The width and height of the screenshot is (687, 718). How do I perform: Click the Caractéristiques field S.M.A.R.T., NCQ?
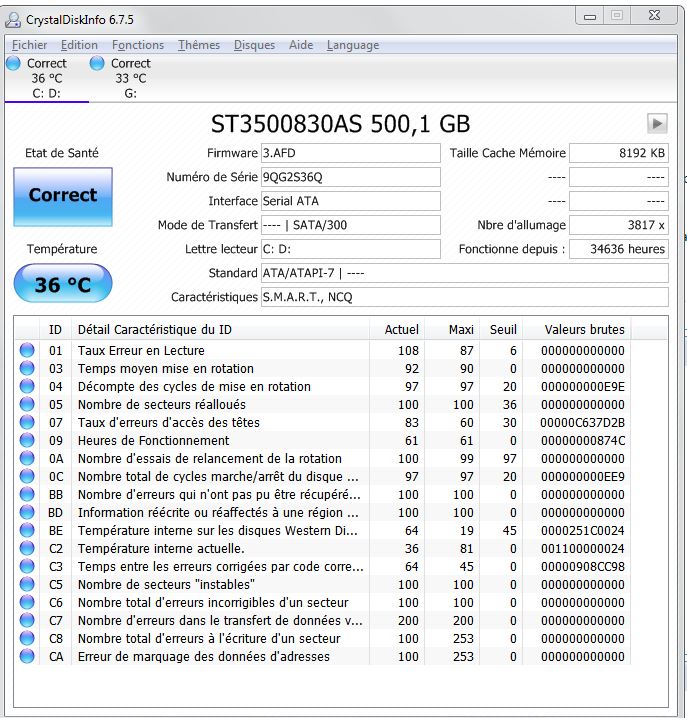(464, 297)
